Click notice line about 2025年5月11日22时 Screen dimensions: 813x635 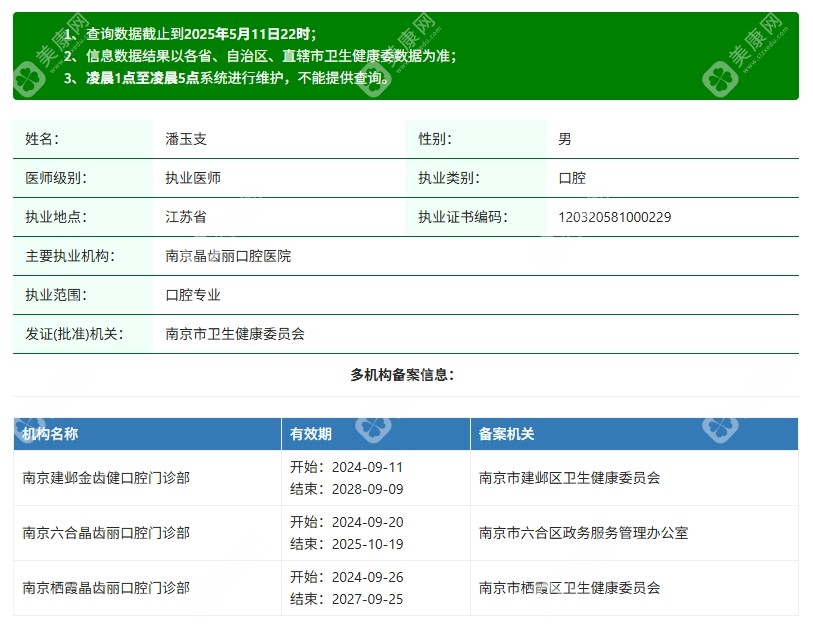click(190, 34)
